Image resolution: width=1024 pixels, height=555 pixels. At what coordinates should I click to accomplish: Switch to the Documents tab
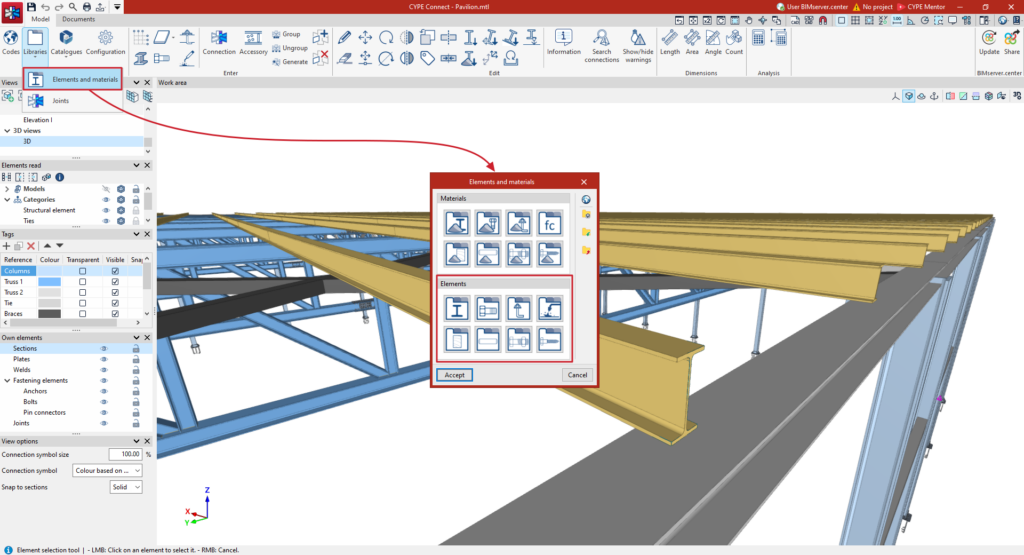coord(78,19)
